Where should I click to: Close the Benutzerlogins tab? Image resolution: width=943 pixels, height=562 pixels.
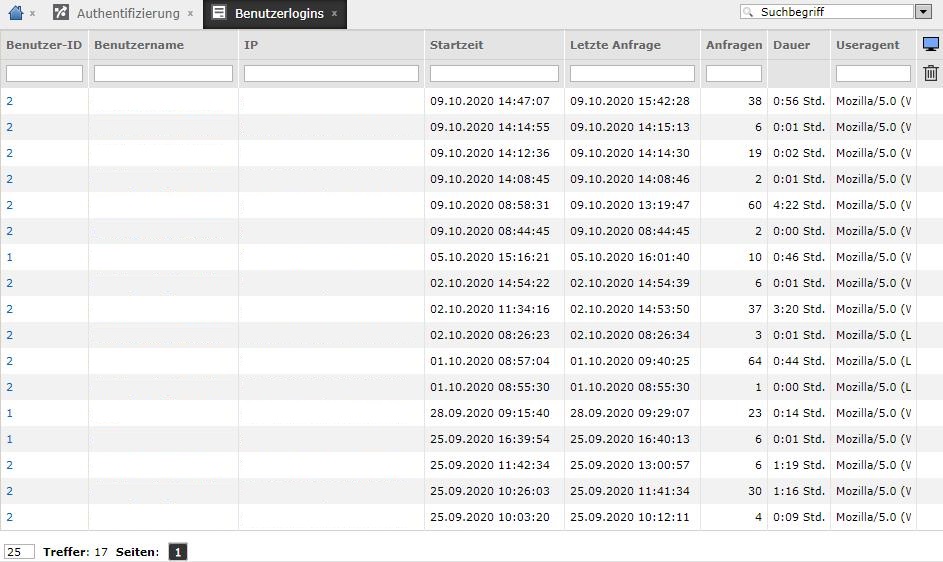[334, 13]
